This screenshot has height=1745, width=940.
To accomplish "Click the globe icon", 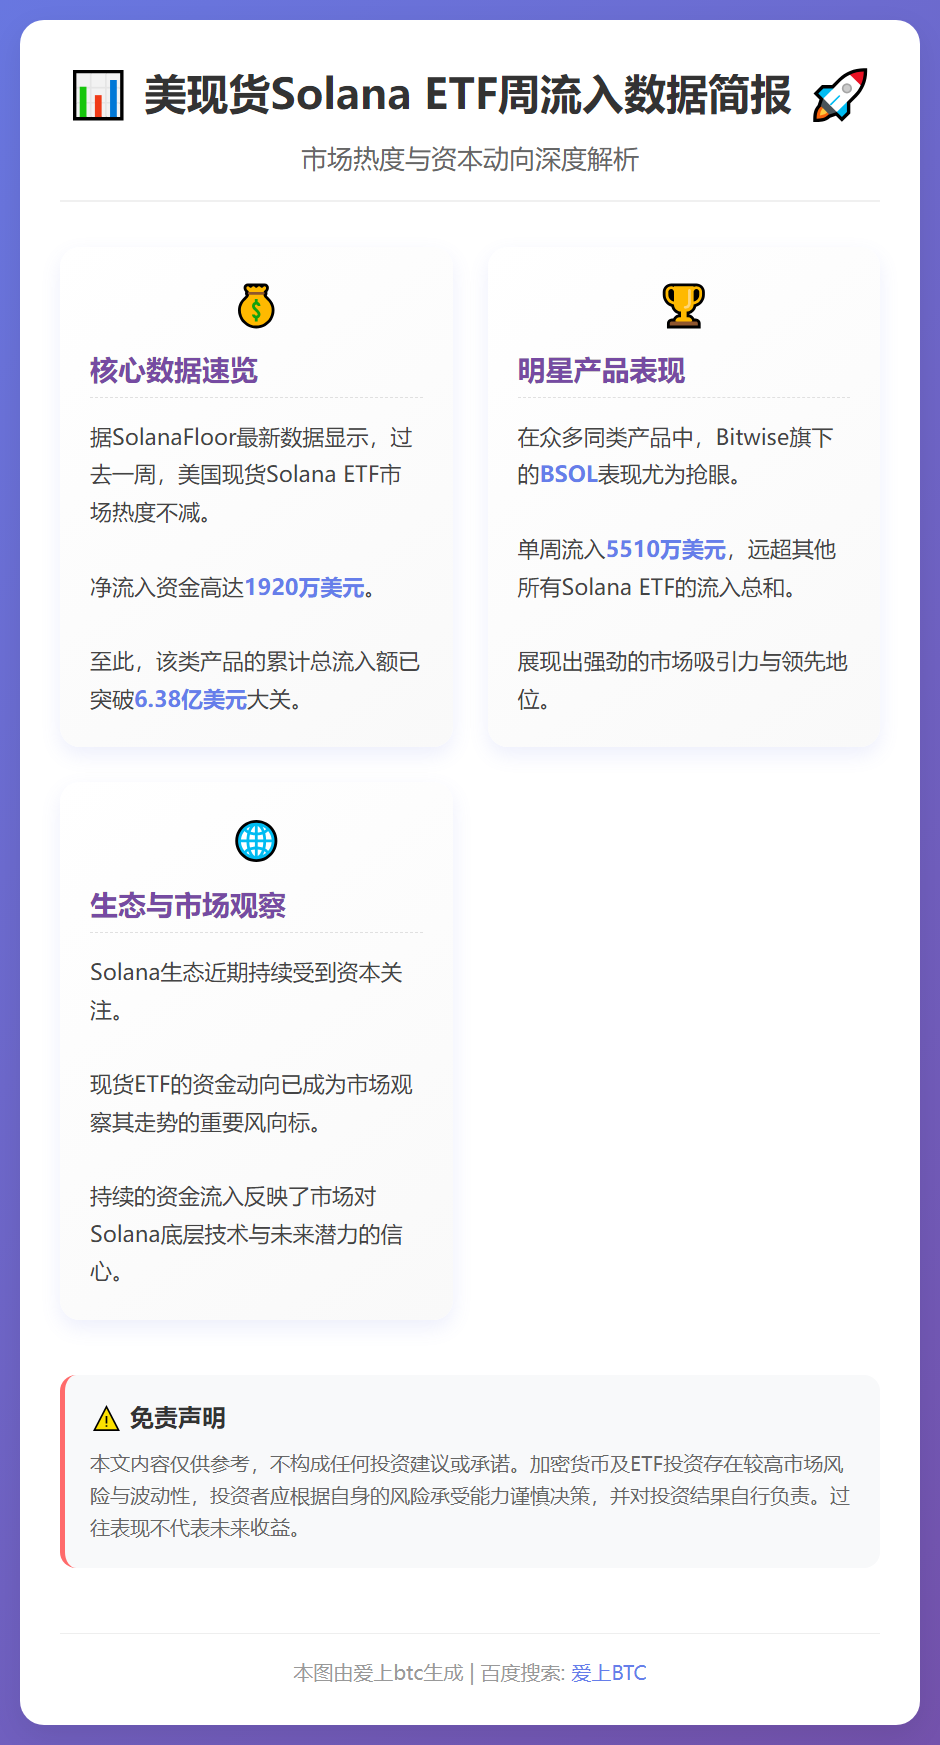I will (256, 841).
